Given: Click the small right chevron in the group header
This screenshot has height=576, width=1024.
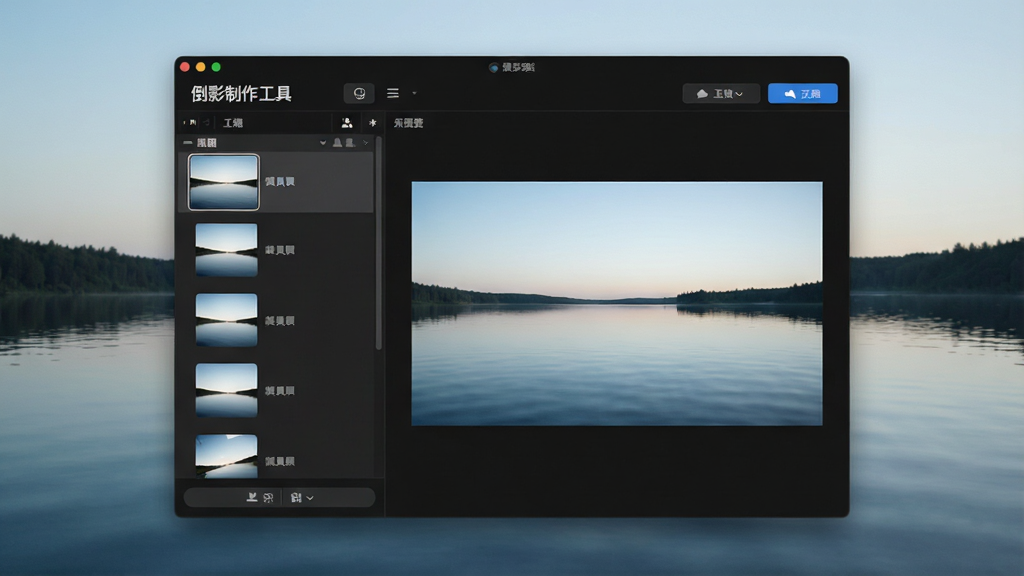Looking at the screenshot, I should [366, 142].
